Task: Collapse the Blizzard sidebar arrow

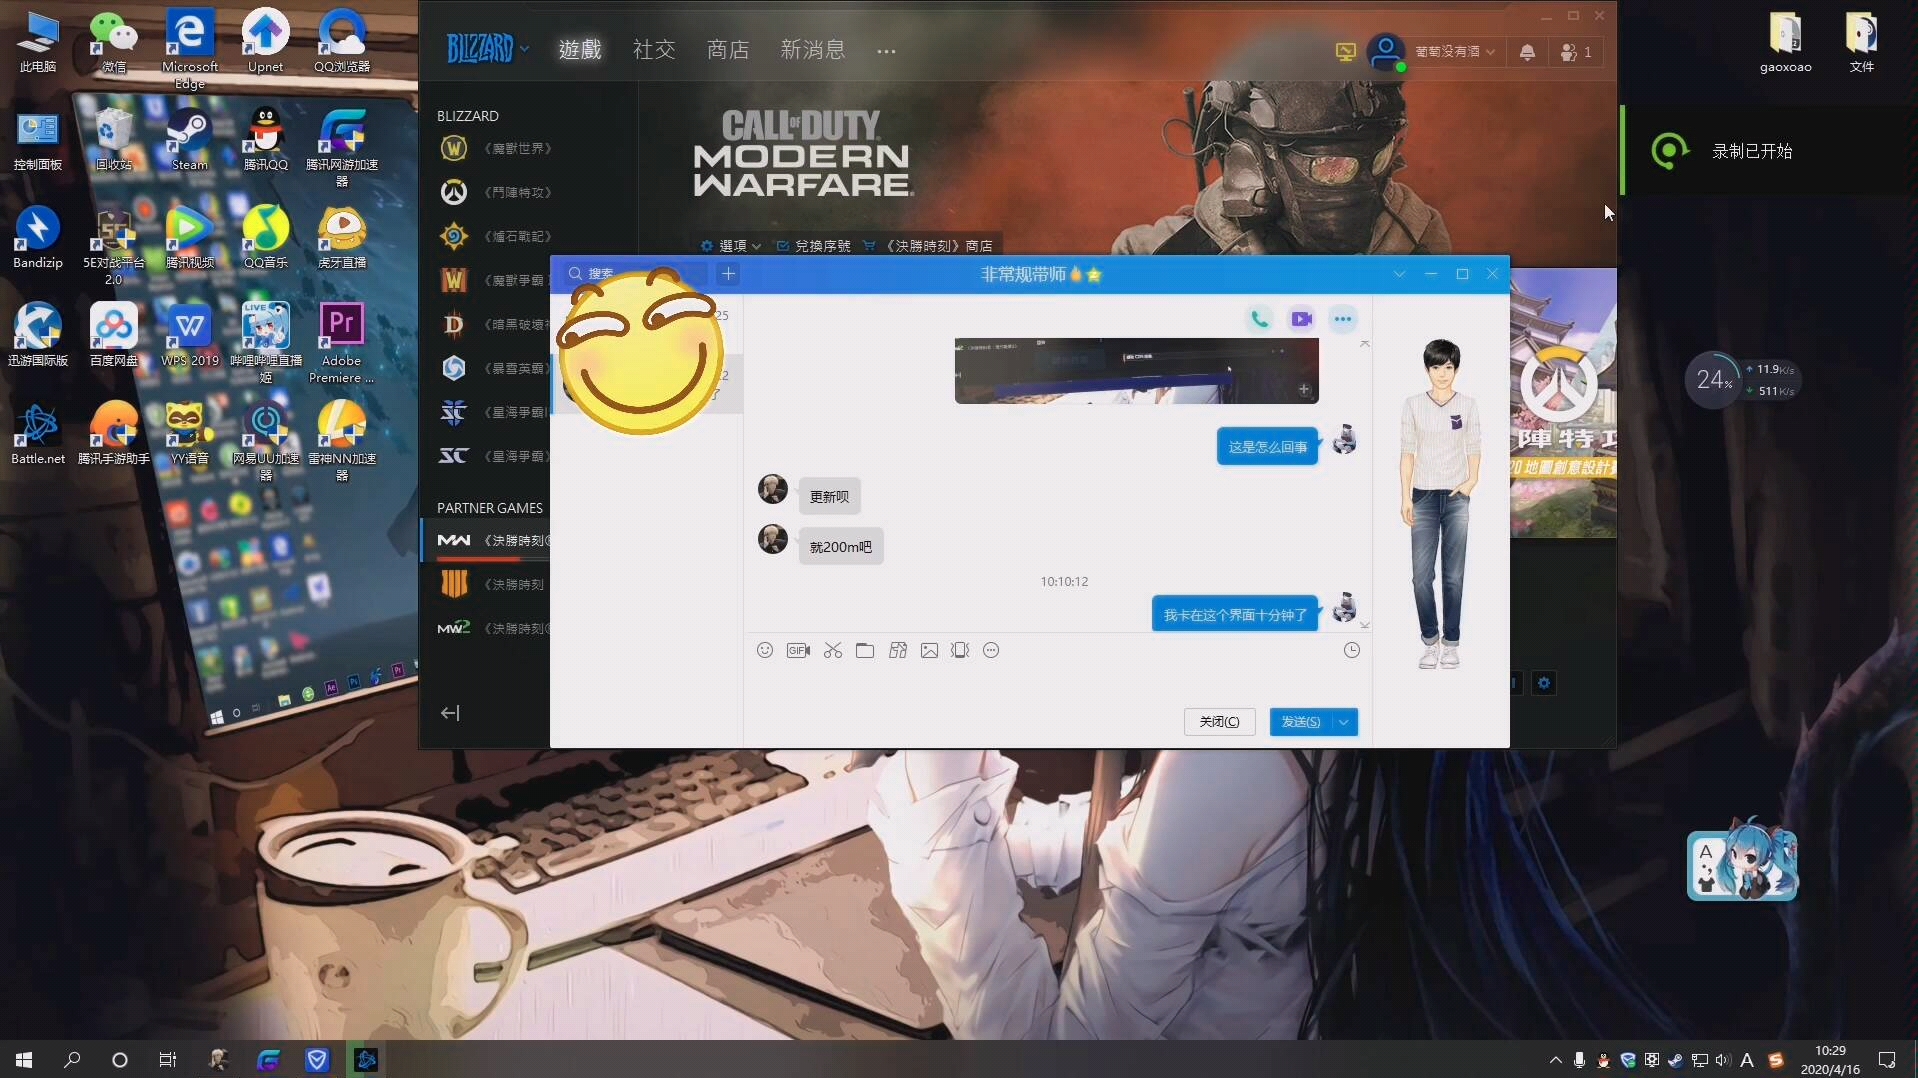Action: pos(450,713)
